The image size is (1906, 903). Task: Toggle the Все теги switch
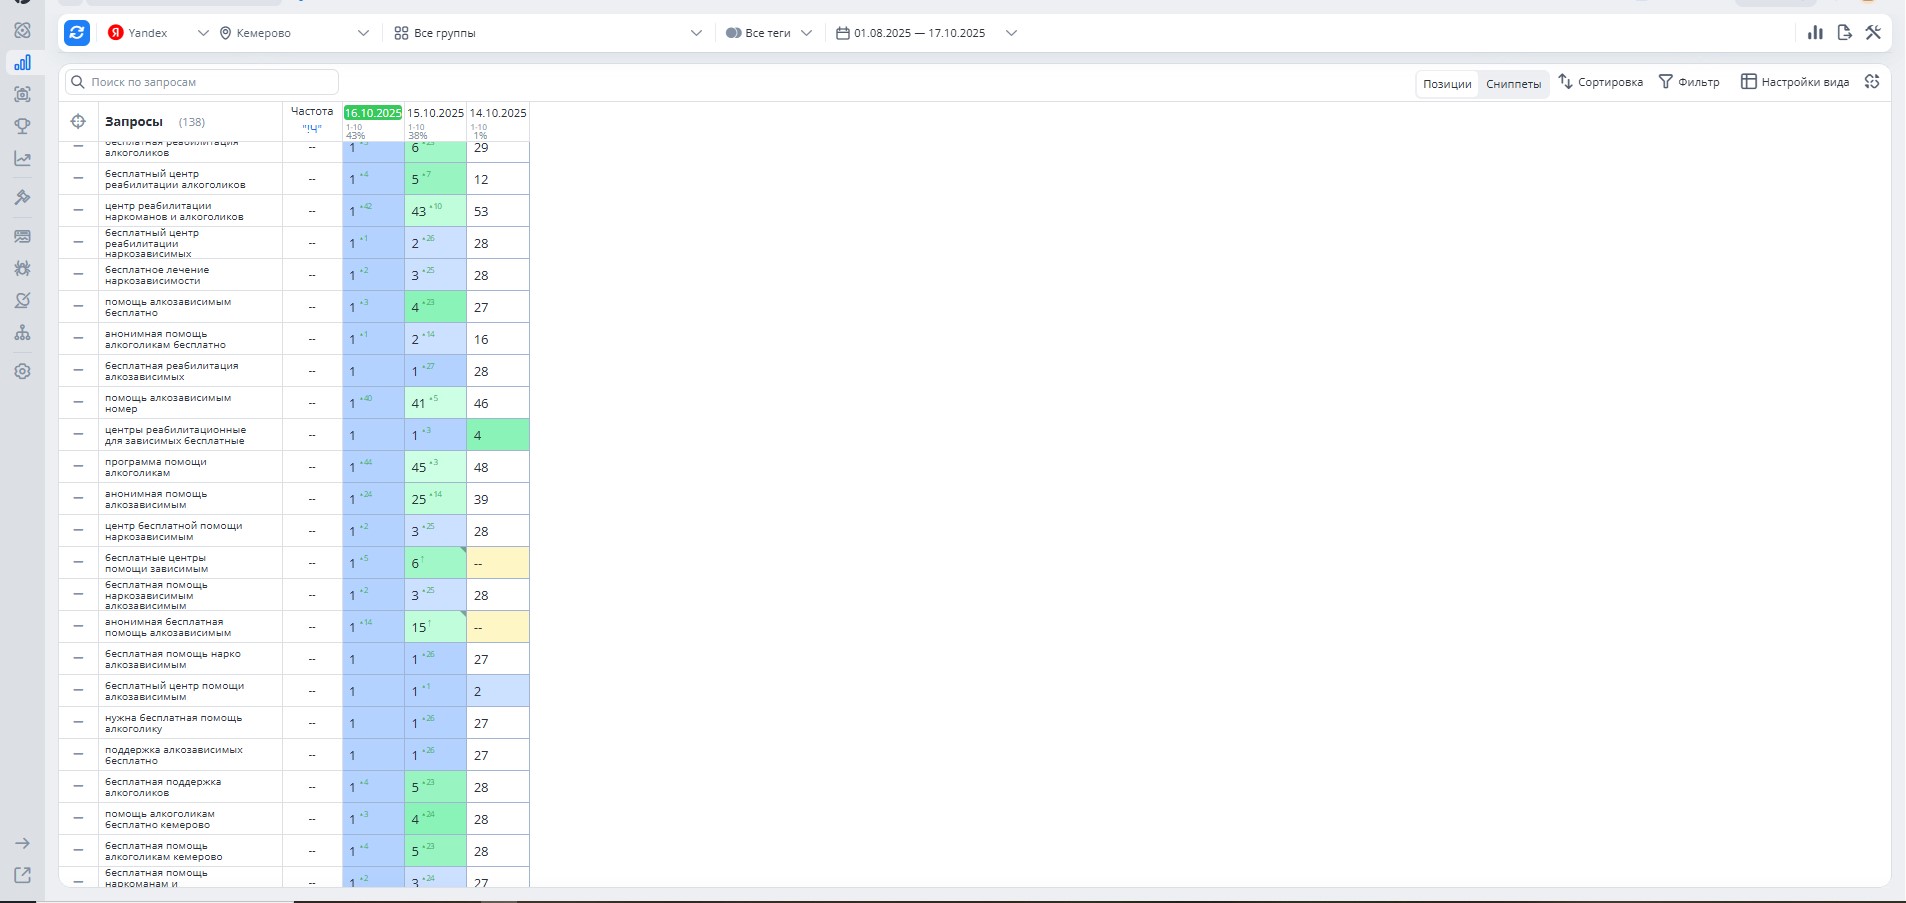pyautogui.click(x=733, y=33)
